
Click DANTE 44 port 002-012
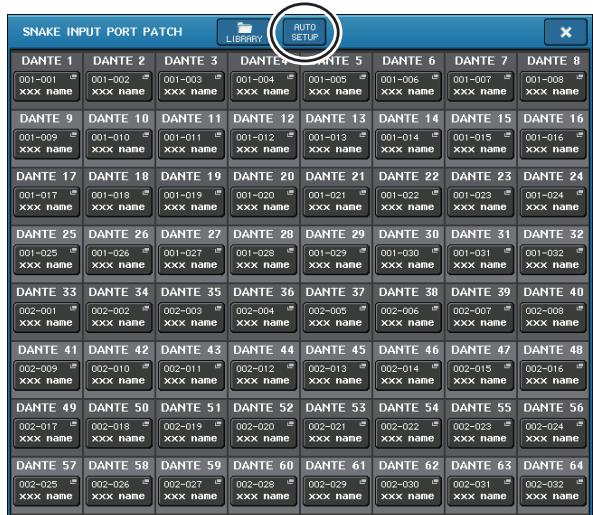click(x=264, y=375)
